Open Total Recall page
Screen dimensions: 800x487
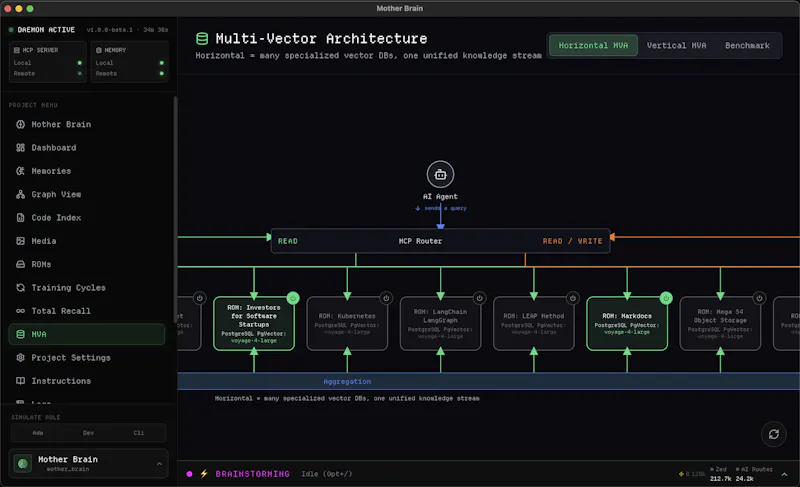click(x=87, y=311)
